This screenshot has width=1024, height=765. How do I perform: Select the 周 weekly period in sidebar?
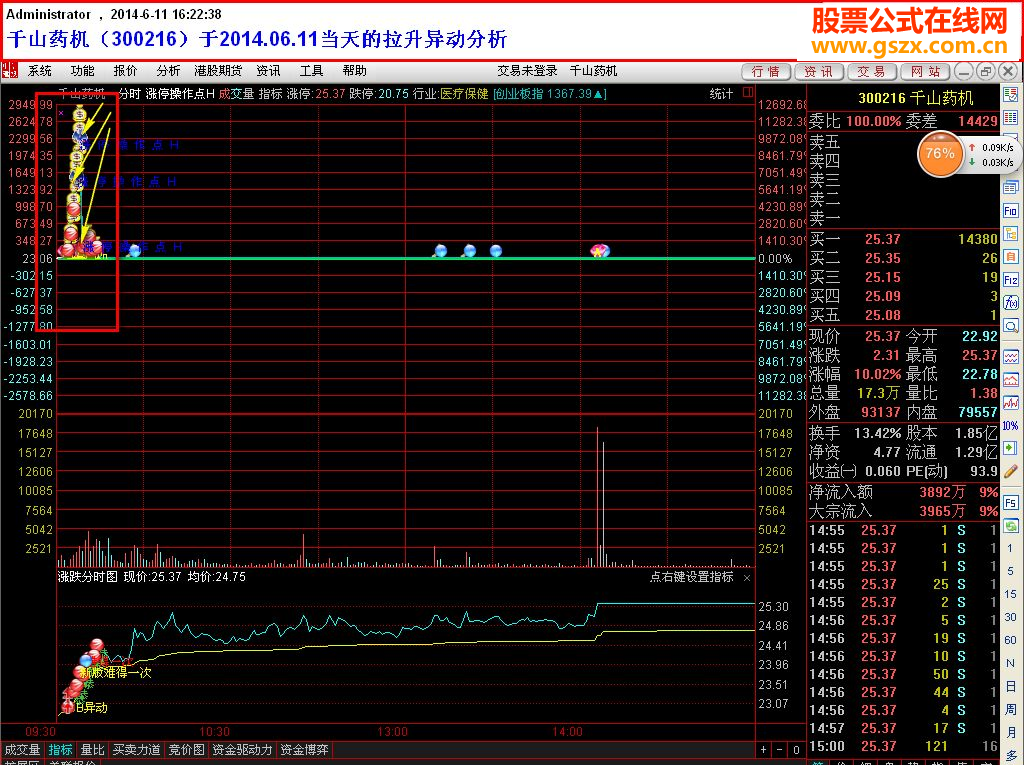point(1010,709)
